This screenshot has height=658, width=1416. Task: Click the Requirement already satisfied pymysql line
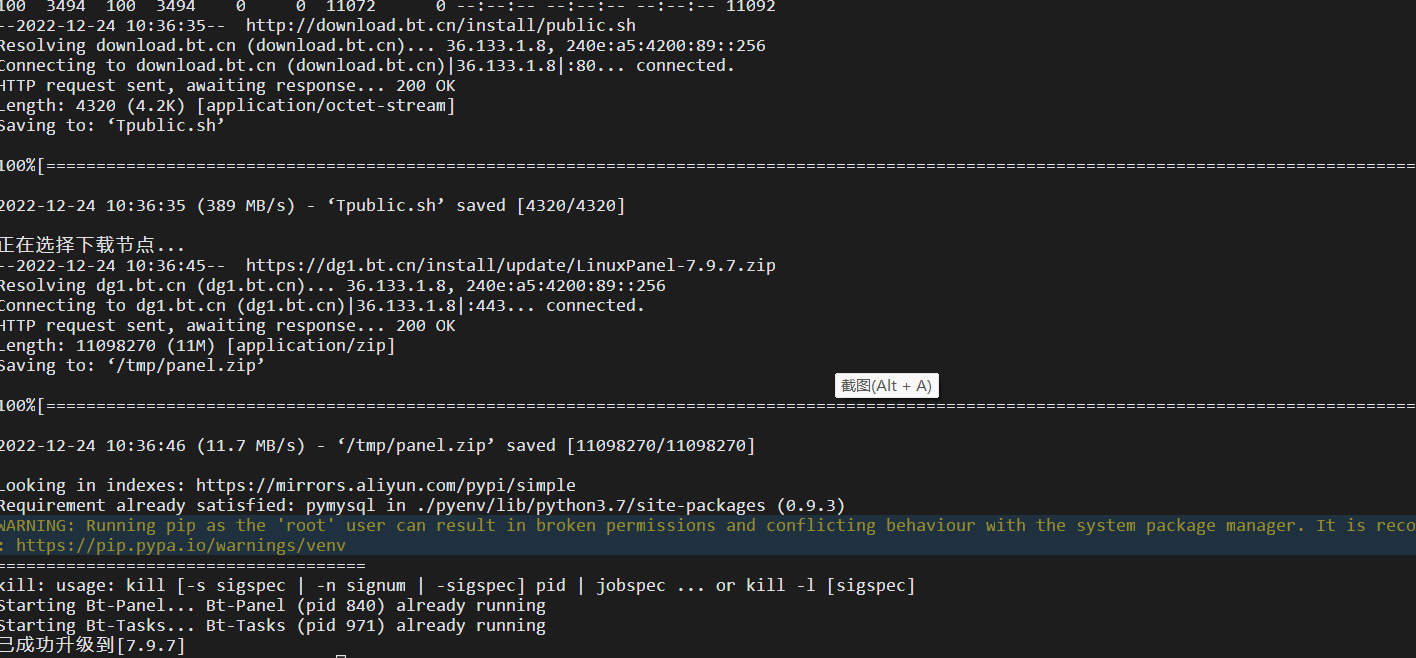click(422, 505)
